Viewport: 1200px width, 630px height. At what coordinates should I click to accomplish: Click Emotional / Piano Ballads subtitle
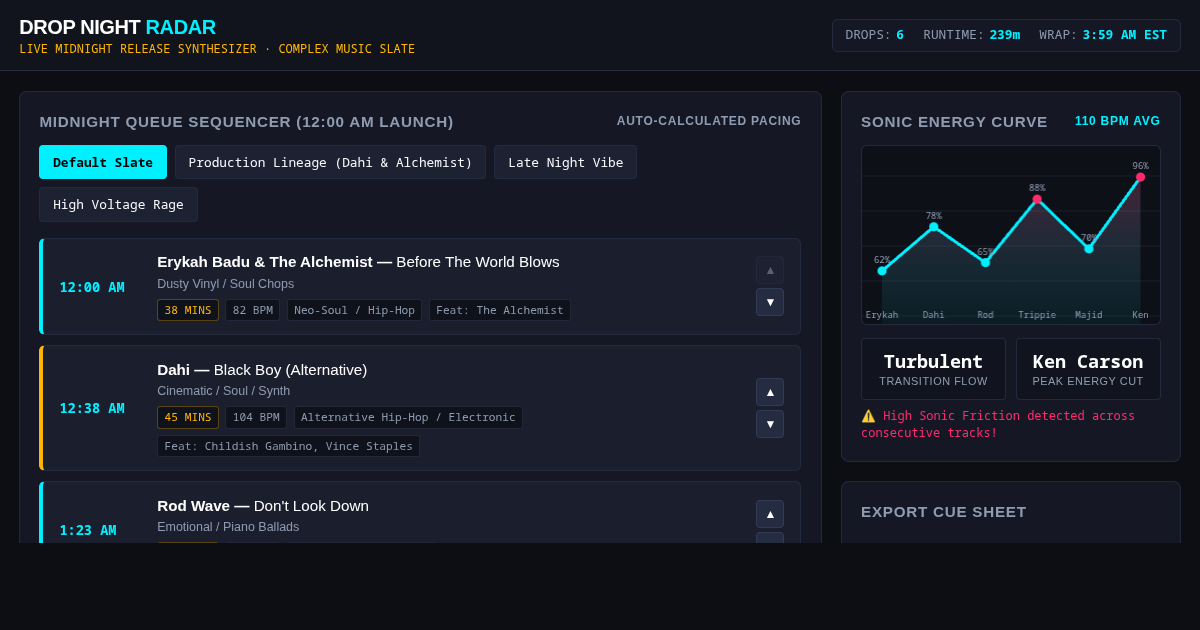click(228, 527)
